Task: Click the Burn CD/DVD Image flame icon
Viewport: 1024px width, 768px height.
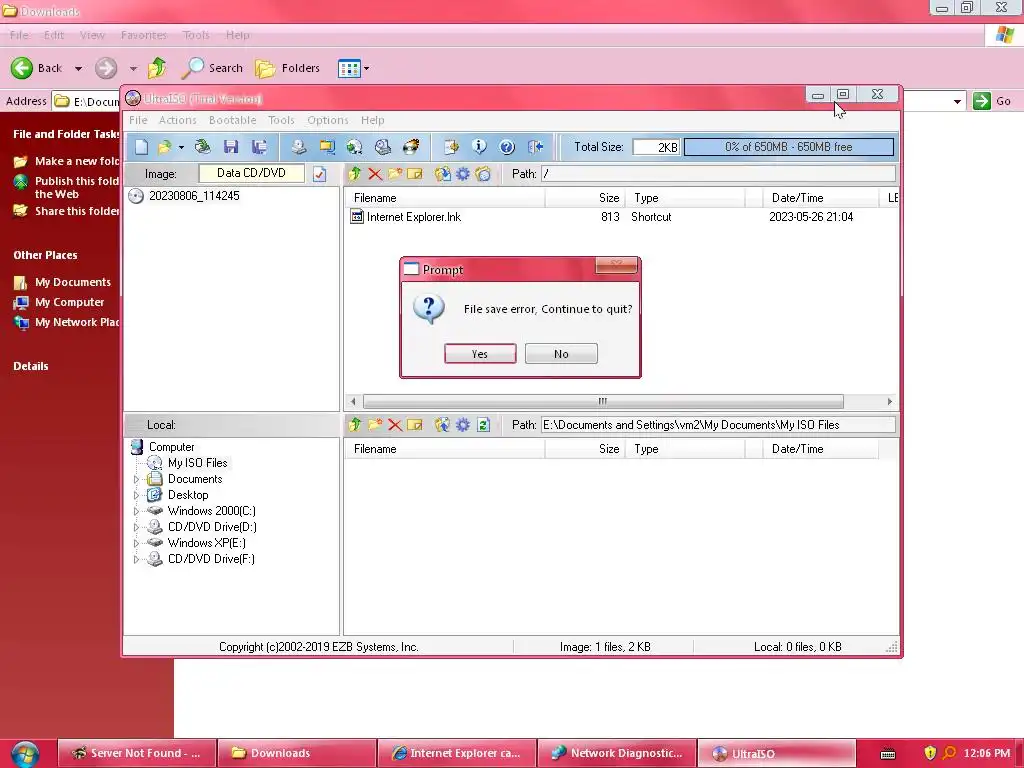Action: coord(411,147)
